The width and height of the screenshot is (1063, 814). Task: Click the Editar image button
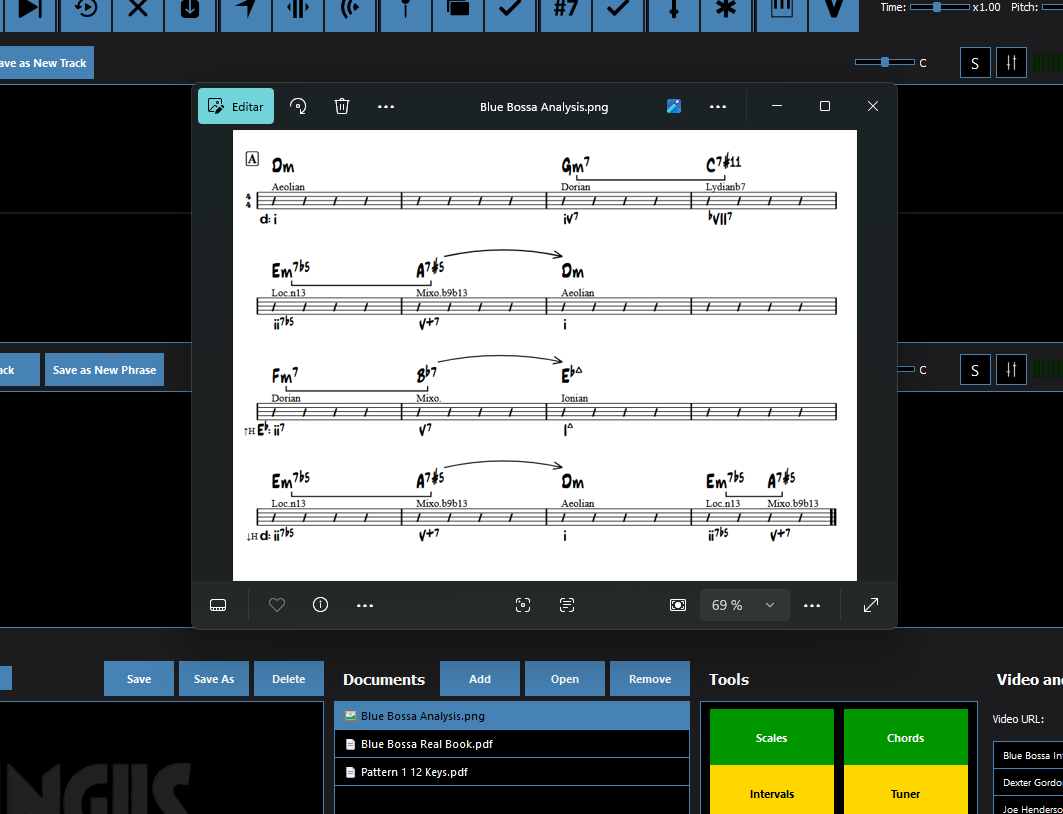pyautogui.click(x=236, y=106)
